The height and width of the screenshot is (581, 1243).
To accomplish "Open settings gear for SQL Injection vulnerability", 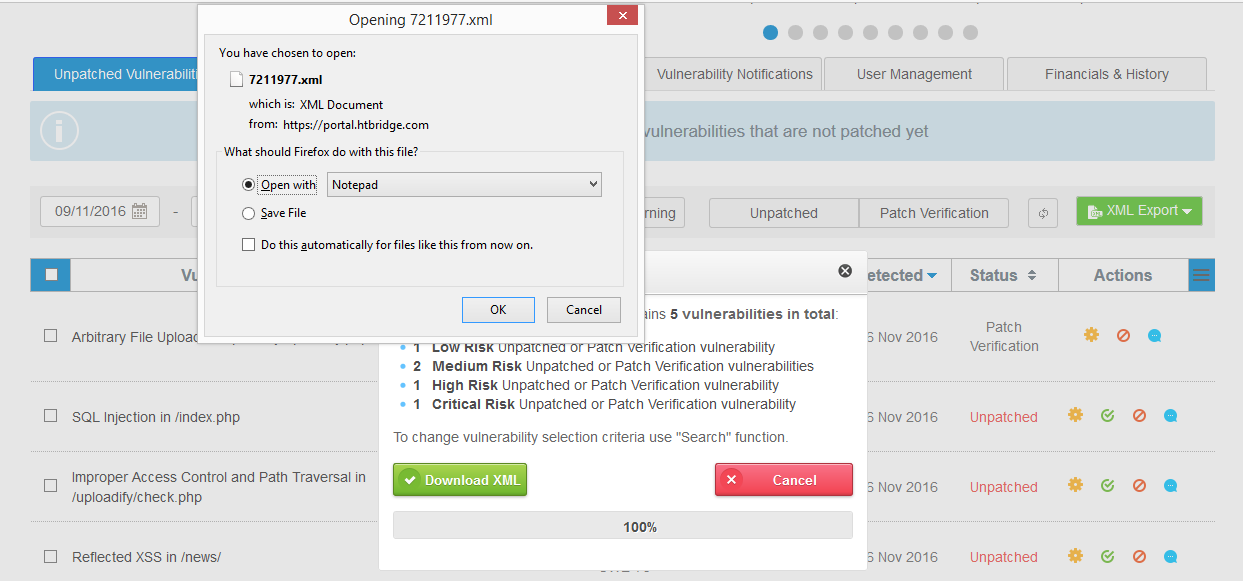I will pyautogui.click(x=1074, y=415).
